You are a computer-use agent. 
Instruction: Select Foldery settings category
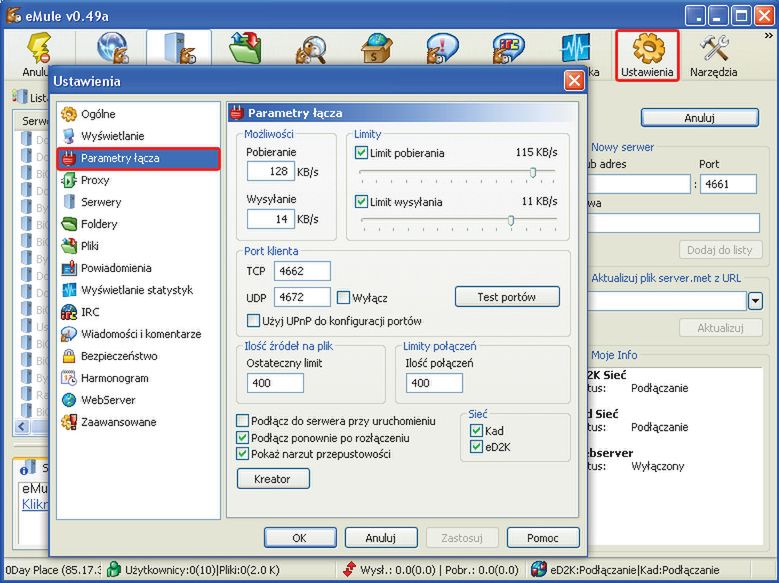tap(138, 224)
